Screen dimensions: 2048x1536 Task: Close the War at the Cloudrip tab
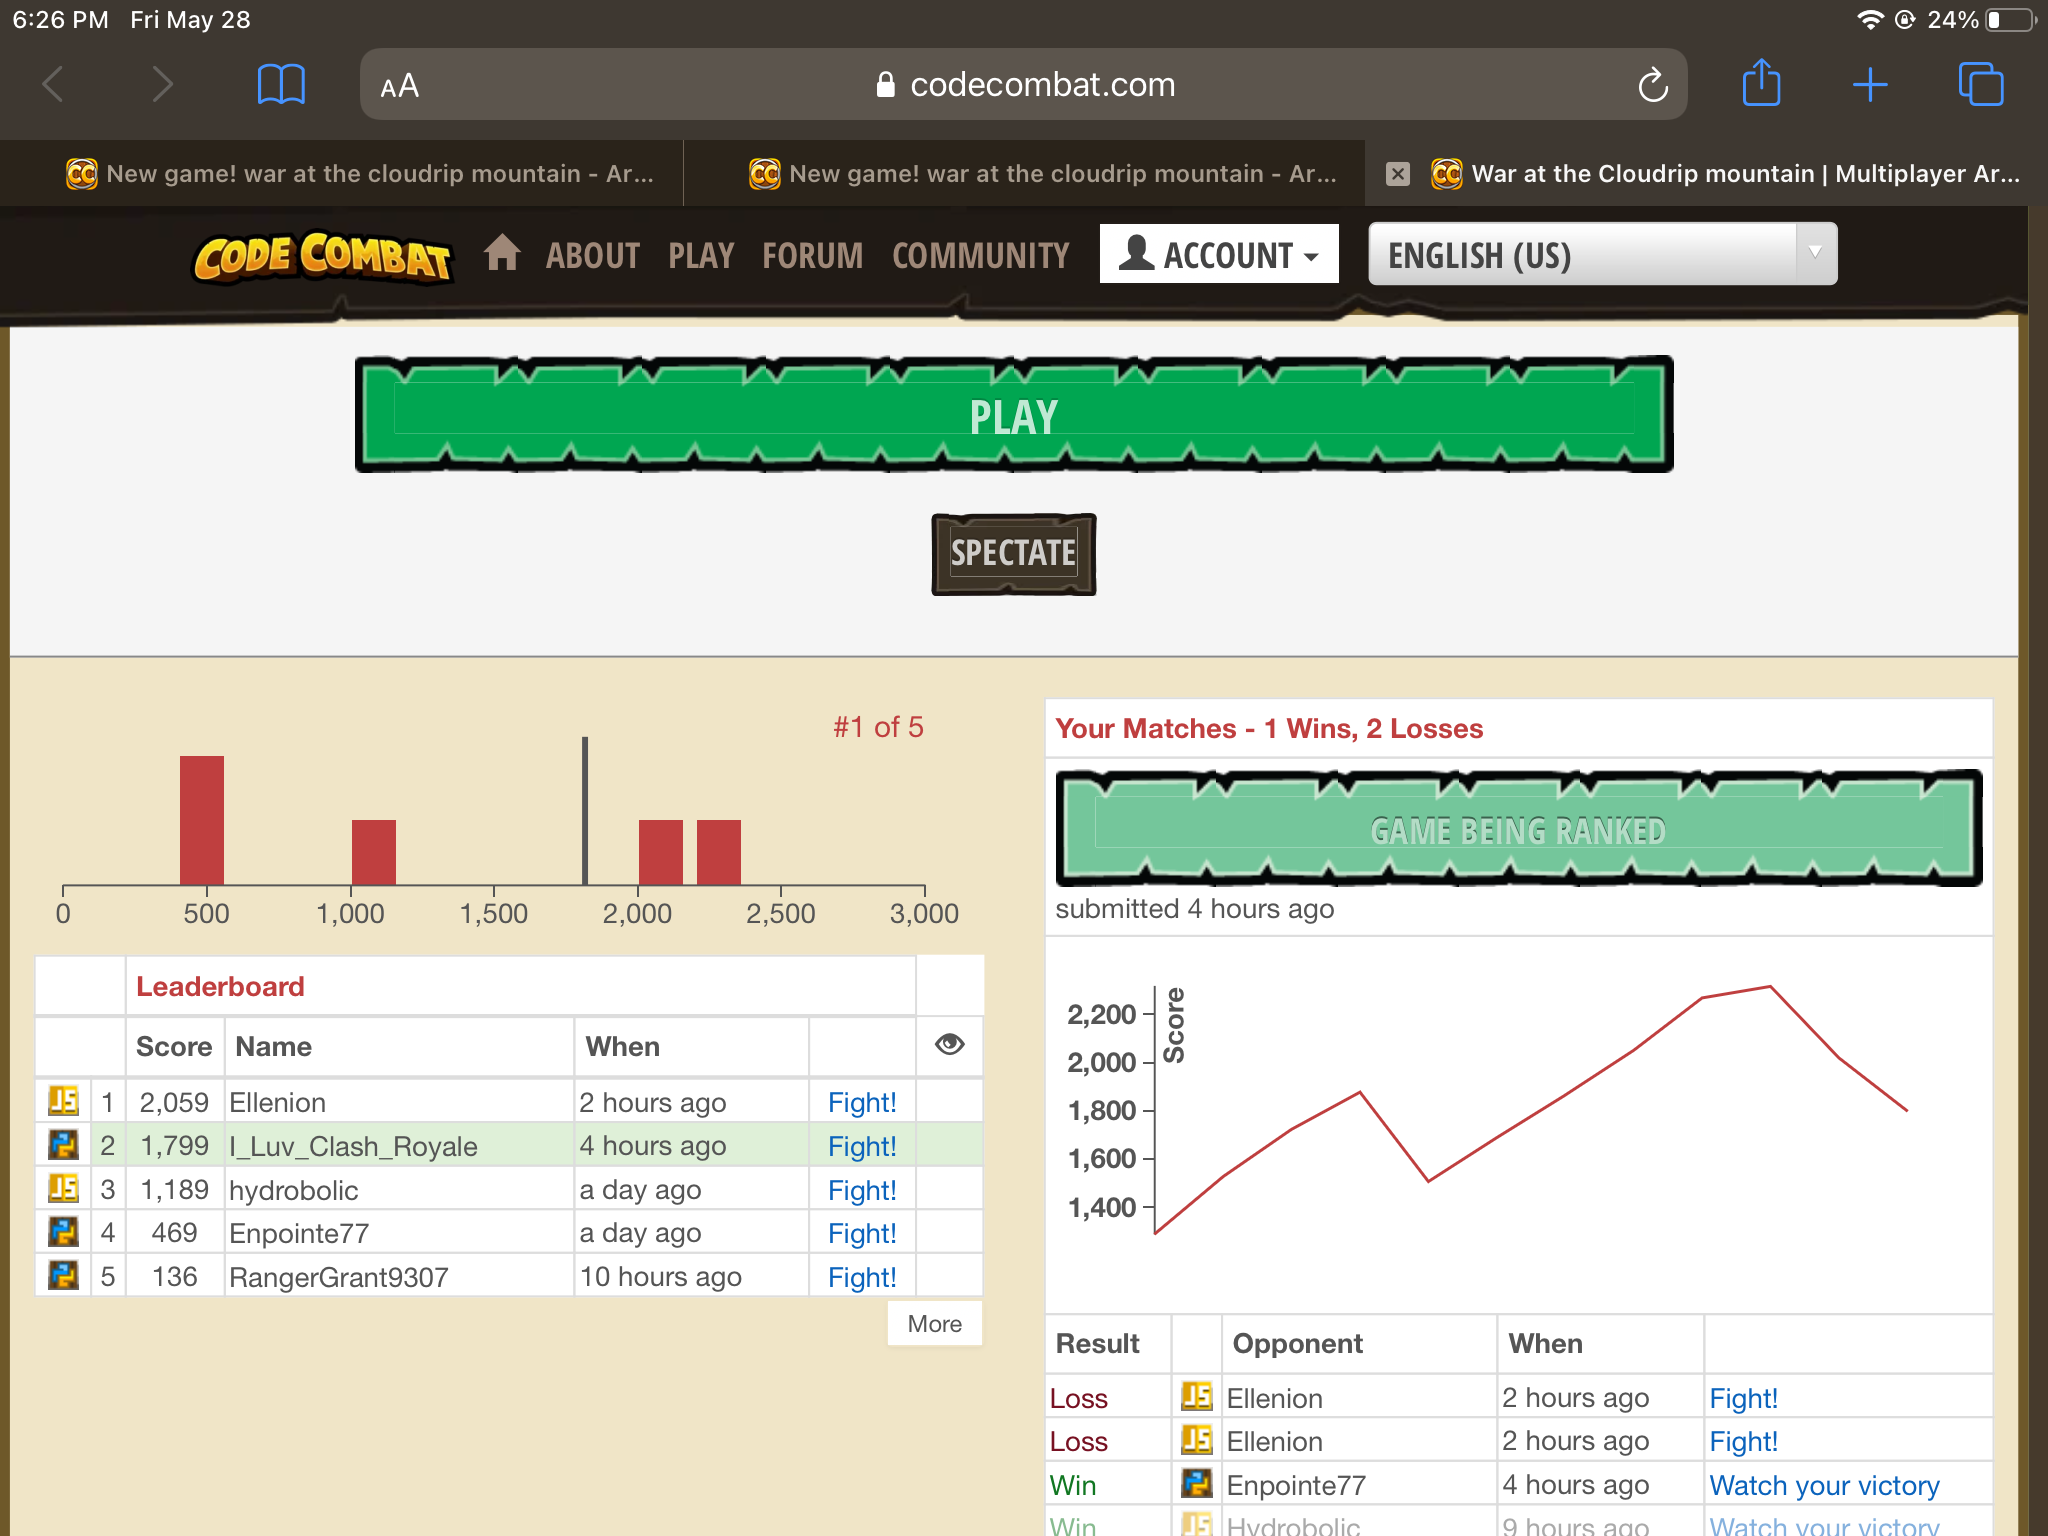(1398, 174)
